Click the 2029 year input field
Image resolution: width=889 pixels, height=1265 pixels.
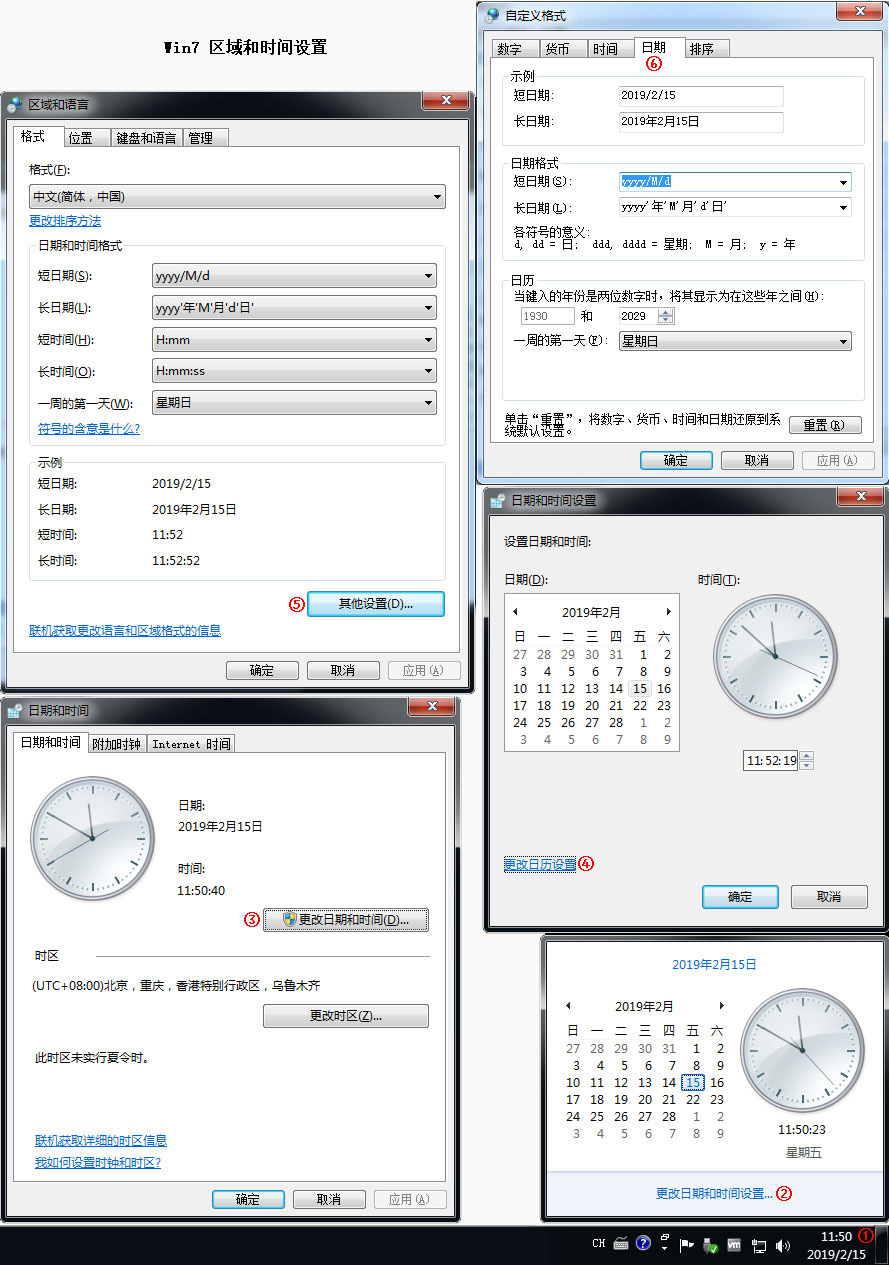(638, 316)
